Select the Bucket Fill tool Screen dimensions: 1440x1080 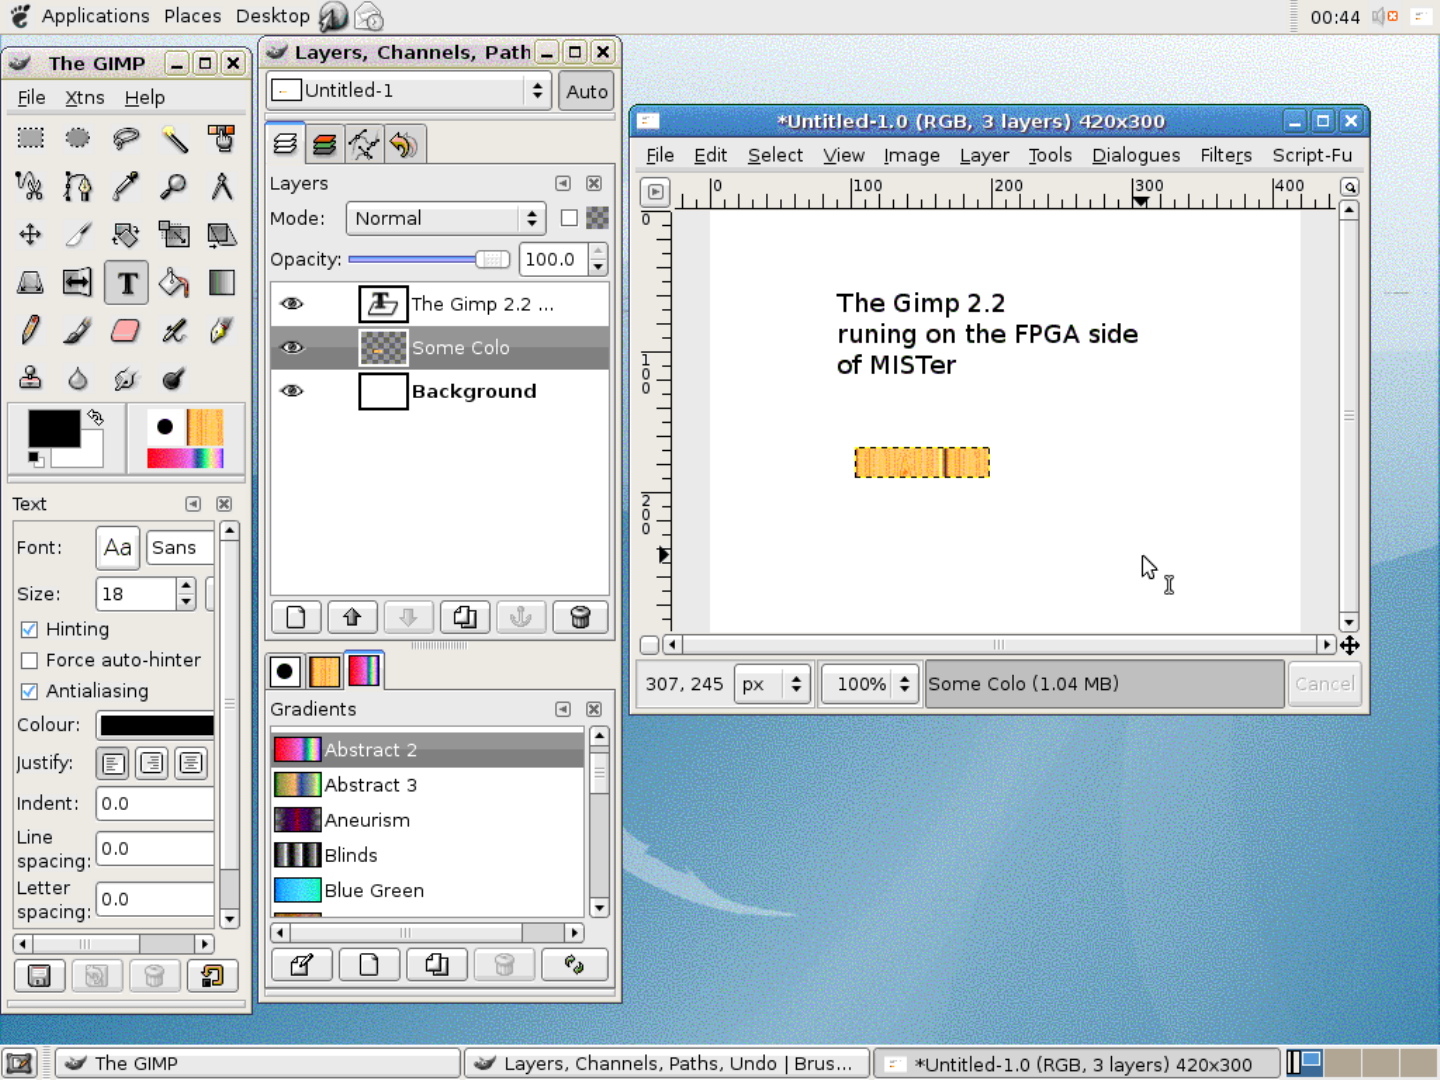tap(174, 282)
